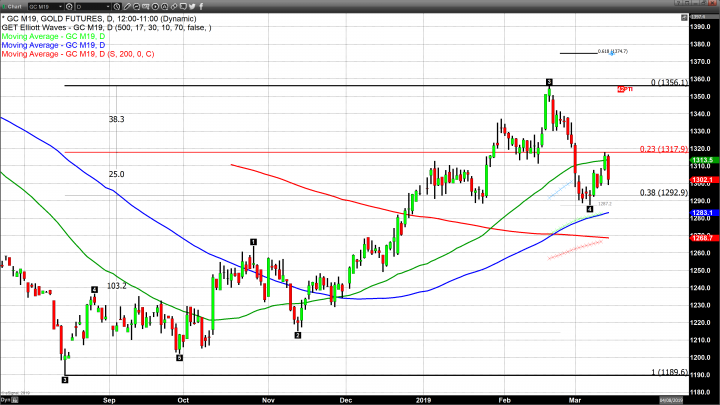Select the pencil drawing tool
Viewport: 720px width, 405px height.
click(127, 6)
